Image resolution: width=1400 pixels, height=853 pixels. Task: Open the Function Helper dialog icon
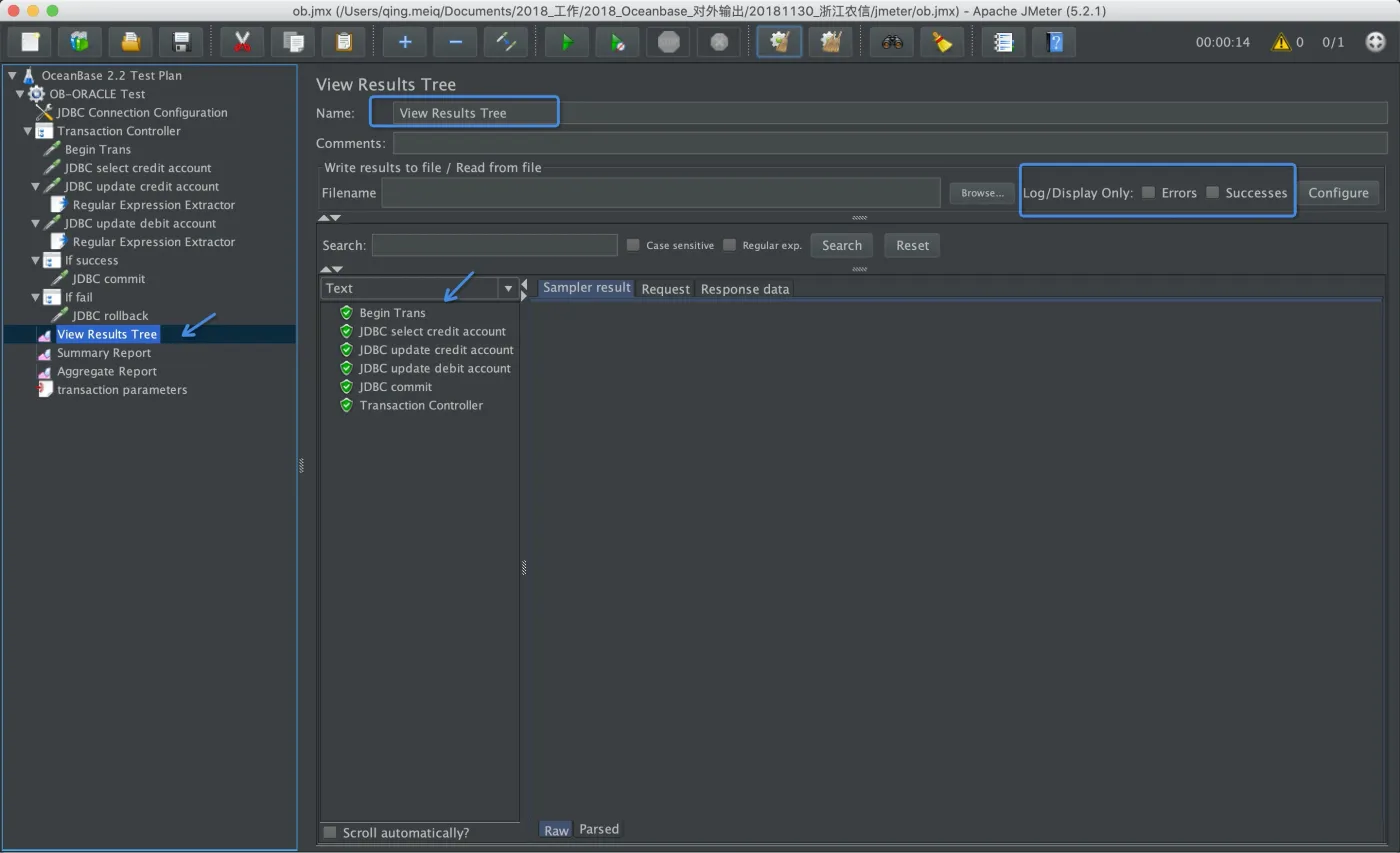(x=1004, y=42)
